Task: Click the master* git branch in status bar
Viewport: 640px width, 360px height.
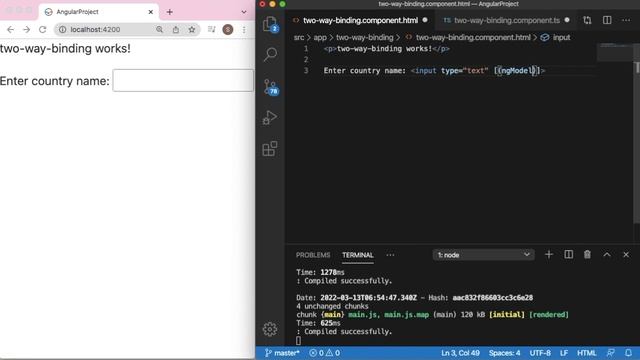Action: (282, 353)
